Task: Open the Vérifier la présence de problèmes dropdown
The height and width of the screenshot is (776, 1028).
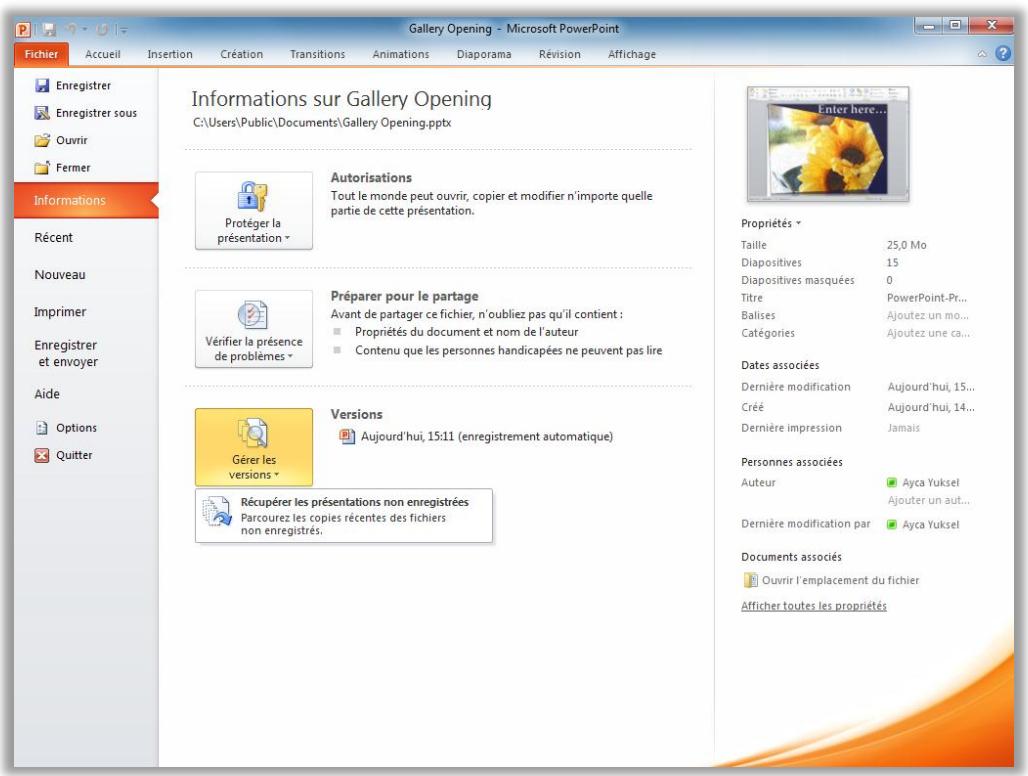Action: coord(254,329)
